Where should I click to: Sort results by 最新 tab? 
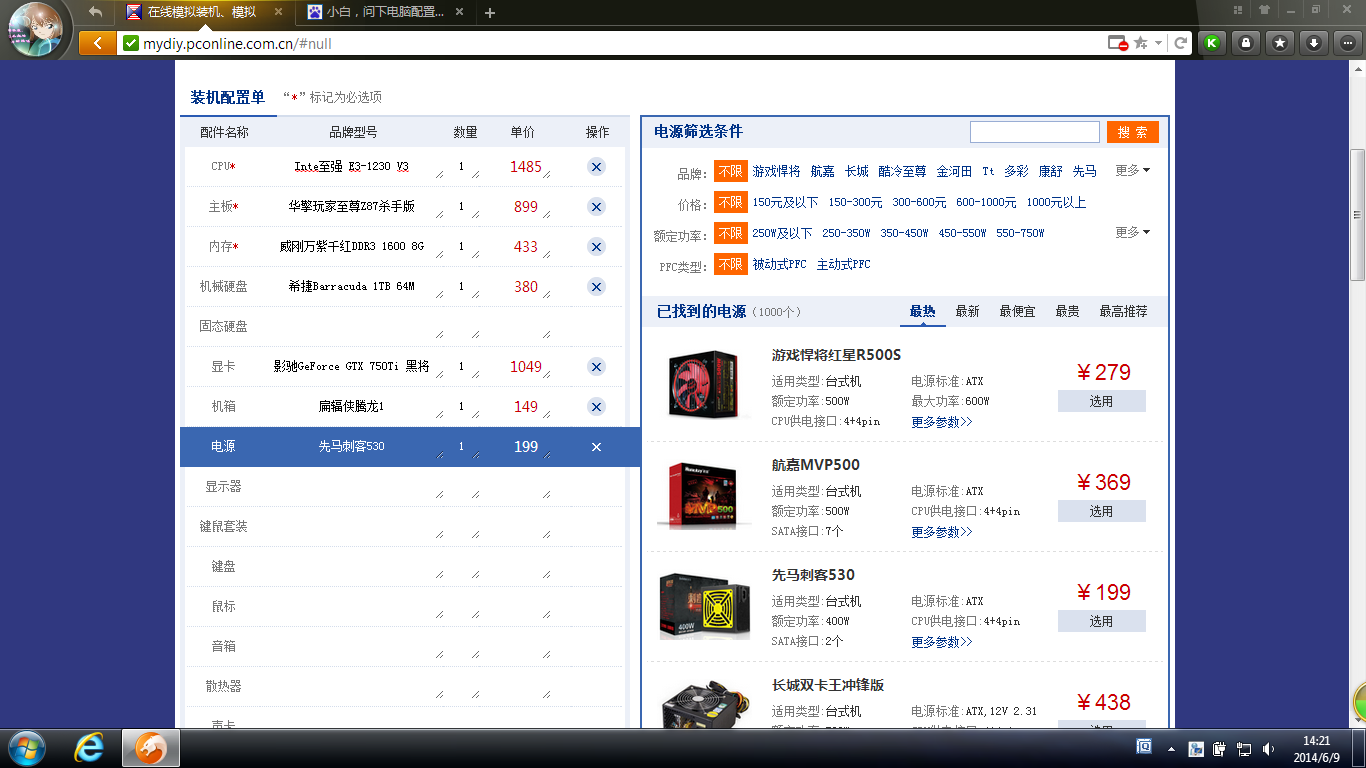click(x=967, y=312)
